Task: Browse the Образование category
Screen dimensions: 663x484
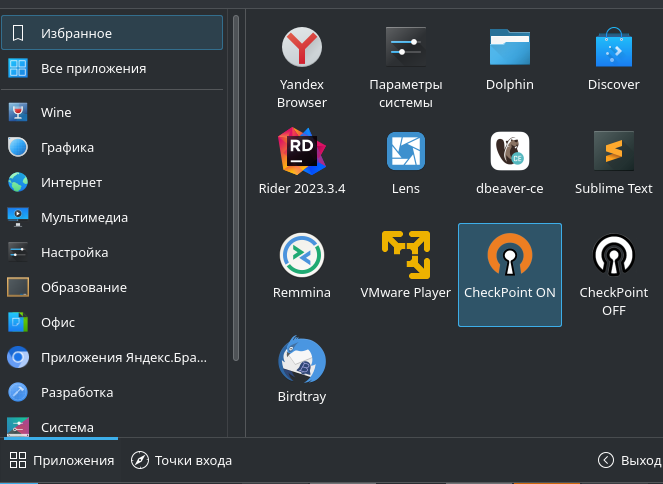Action: click(112, 287)
